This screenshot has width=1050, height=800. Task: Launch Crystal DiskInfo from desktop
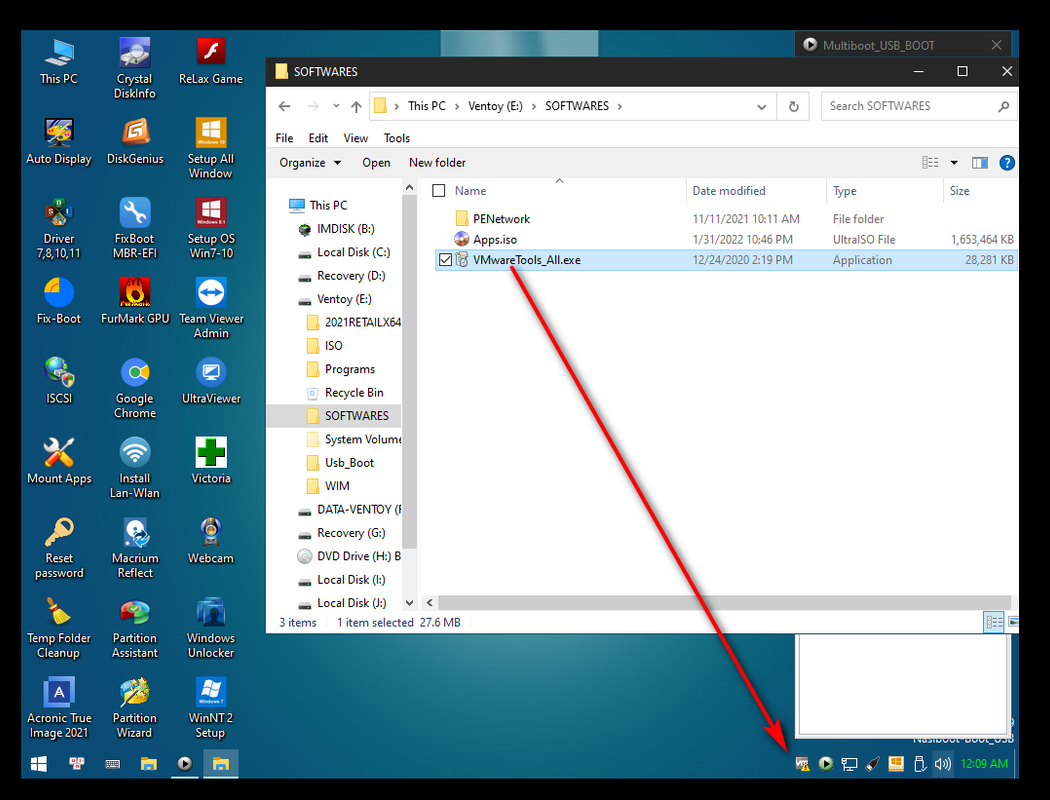[135, 68]
